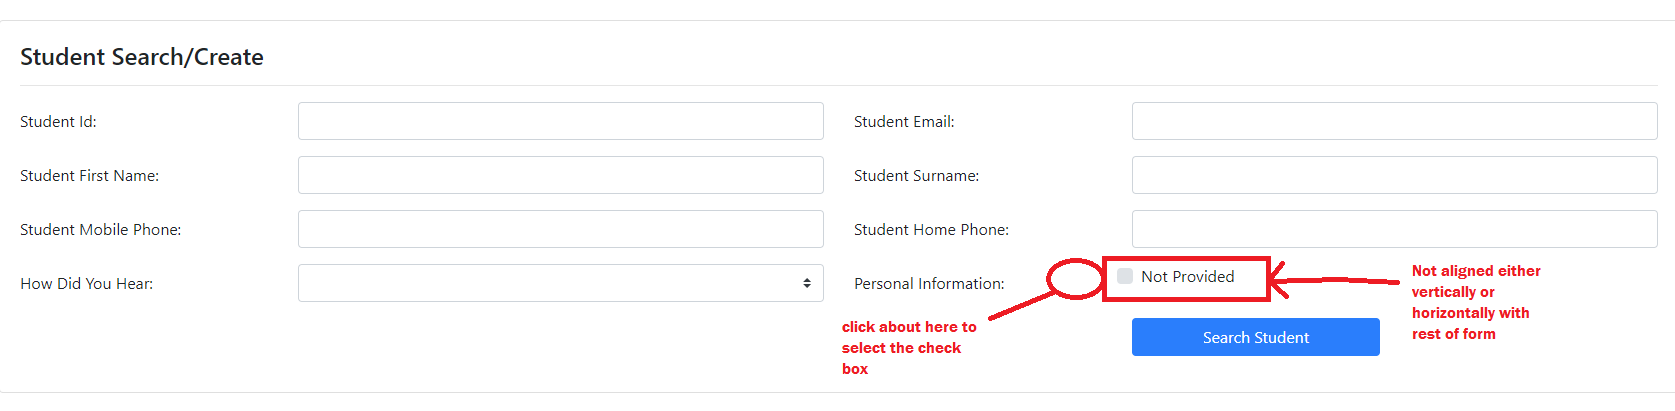Click the Student Search/Create heading

(x=142, y=57)
